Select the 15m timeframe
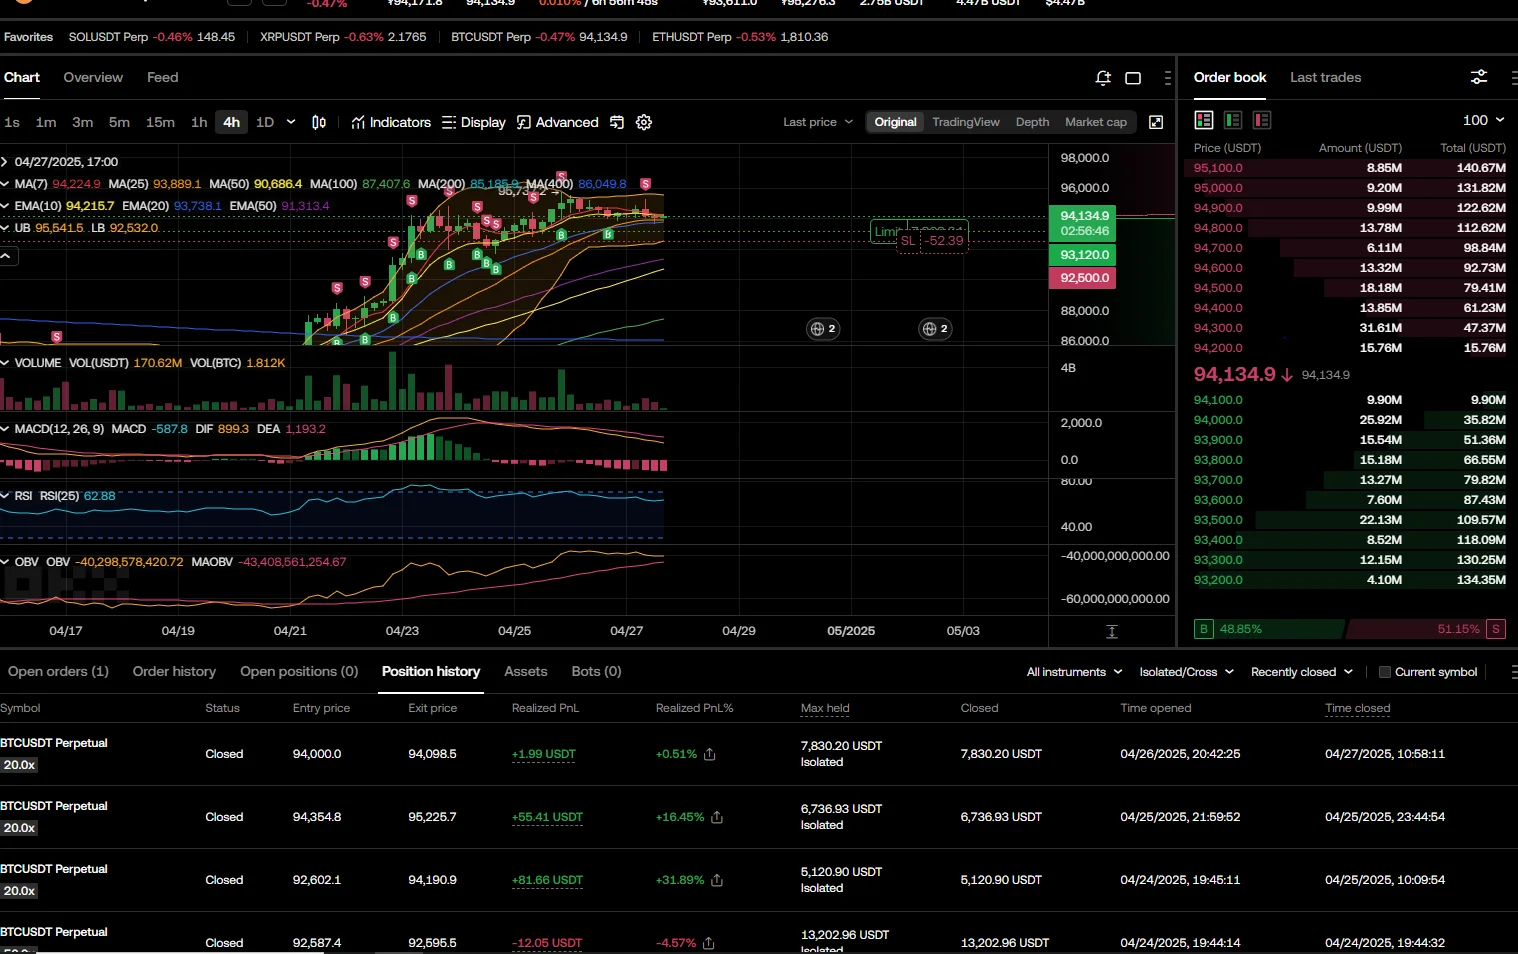 (160, 122)
